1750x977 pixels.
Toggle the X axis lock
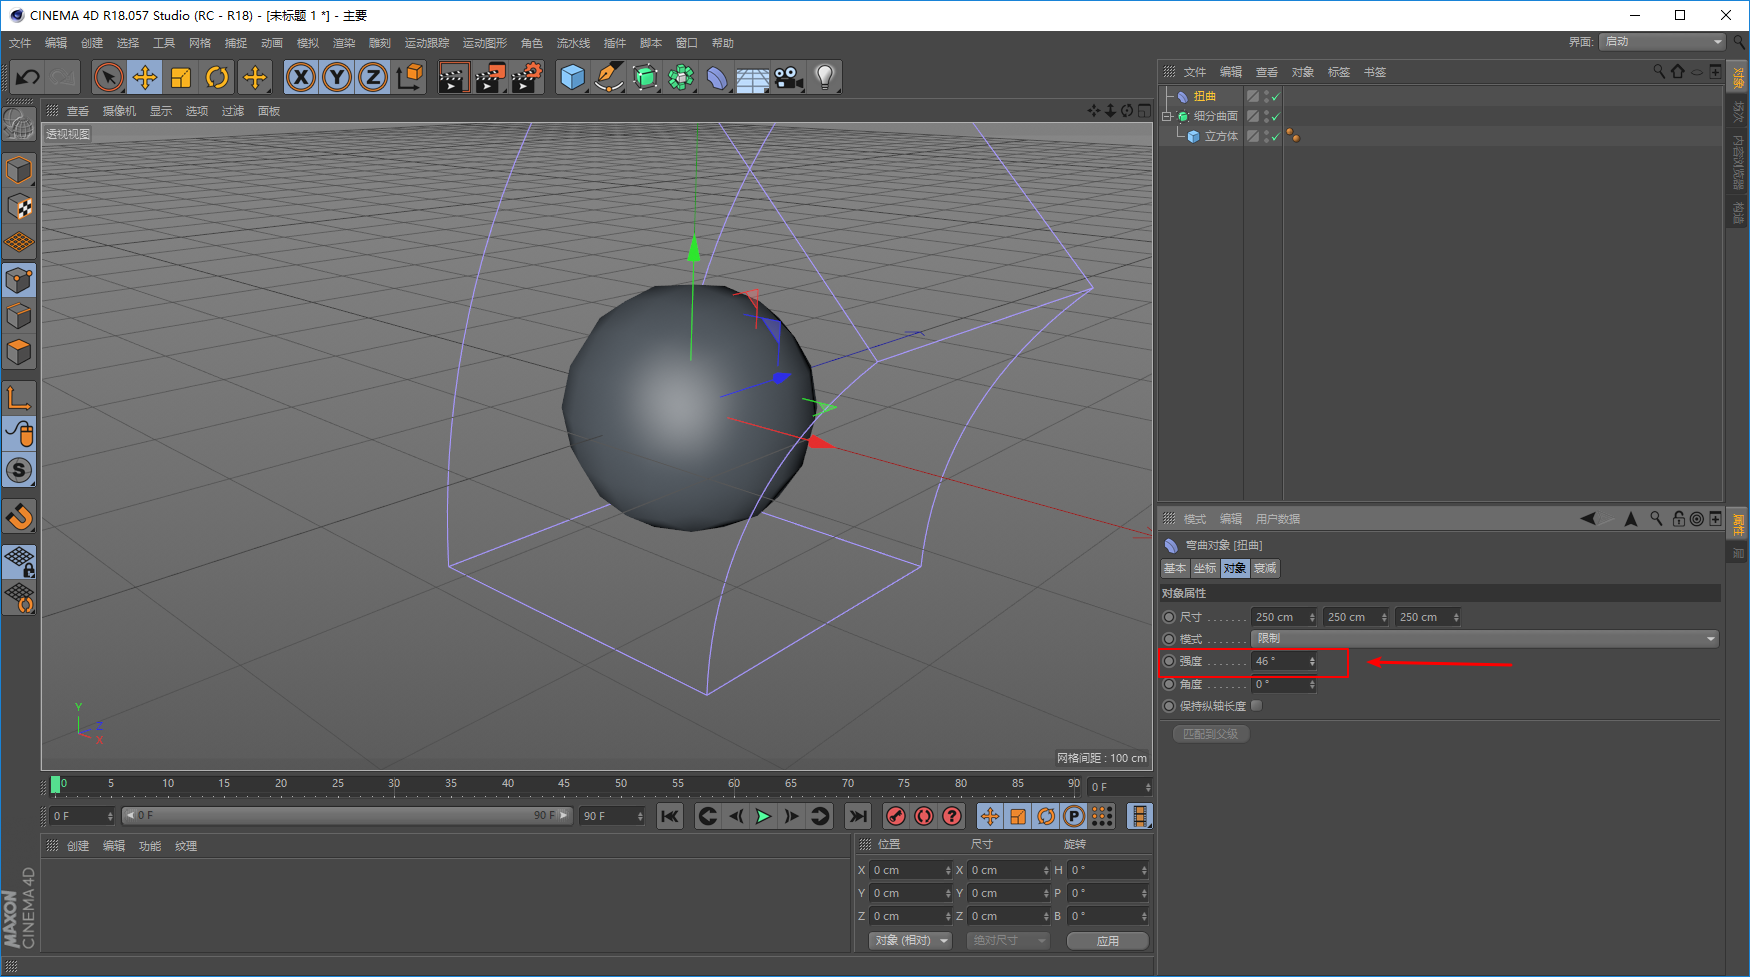tap(301, 77)
